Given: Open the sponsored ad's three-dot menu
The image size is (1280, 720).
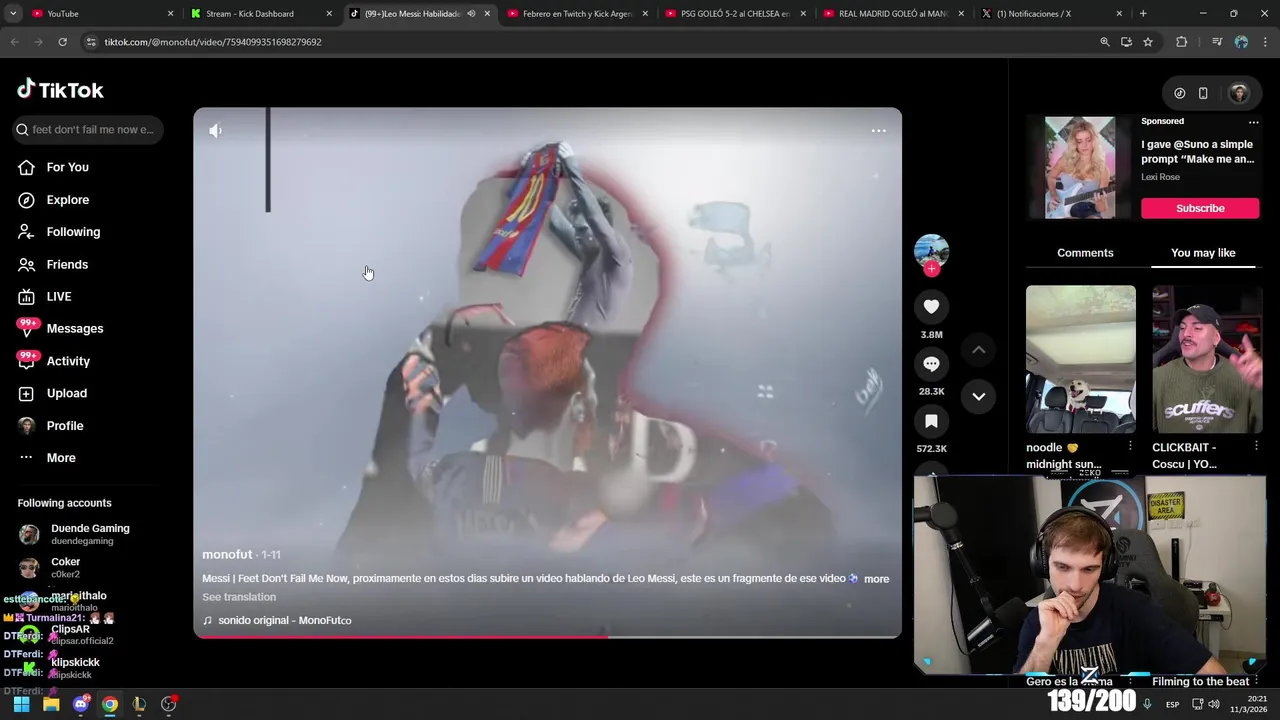Looking at the screenshot, I should [1253, 122].
